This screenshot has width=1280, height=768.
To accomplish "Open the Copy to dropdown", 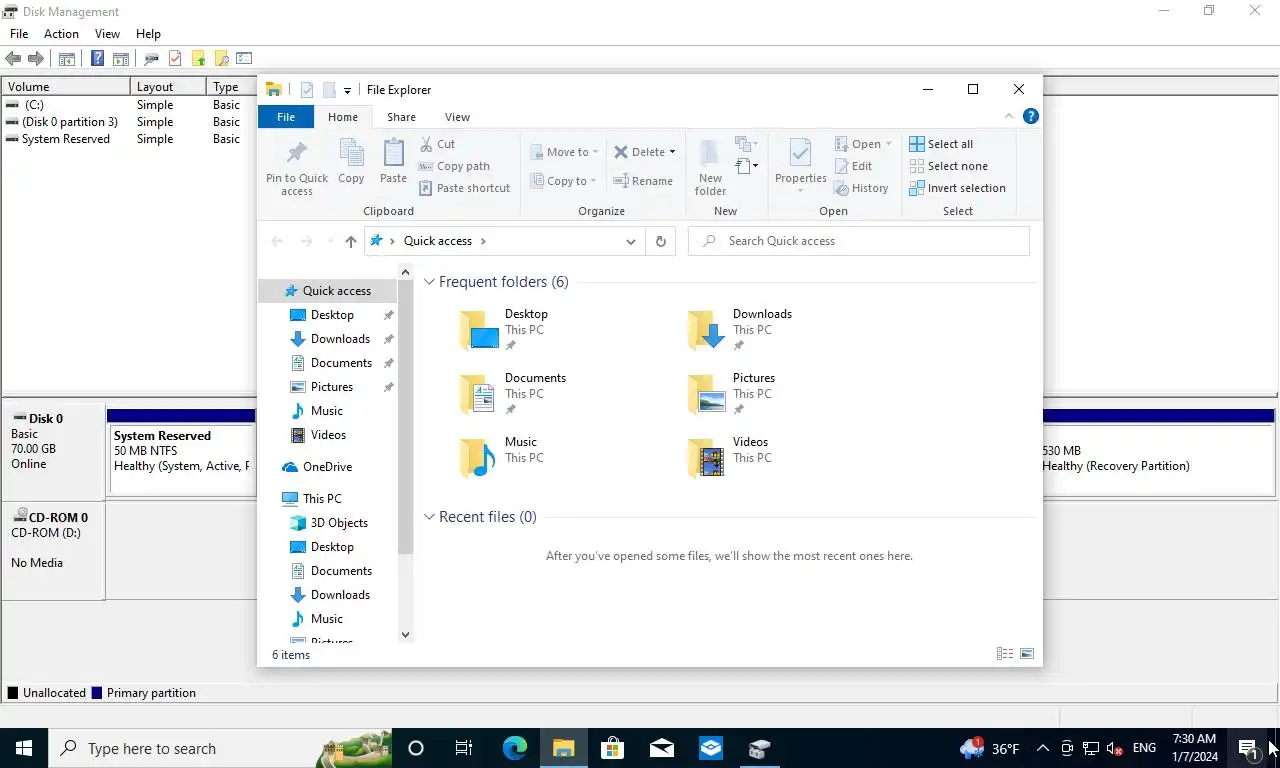I will click(x=564, y=181).
